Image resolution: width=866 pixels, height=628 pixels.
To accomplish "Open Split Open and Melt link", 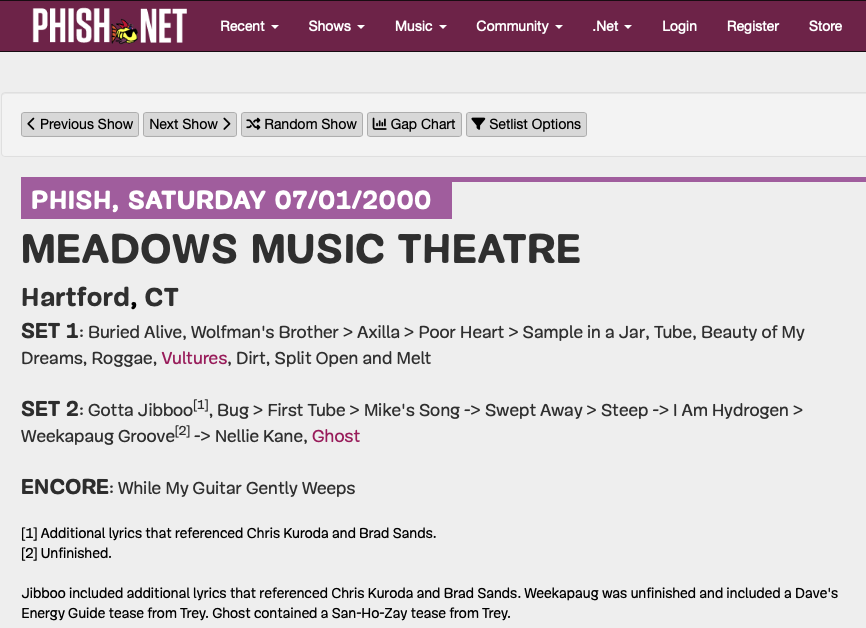I will pos(352,358).
